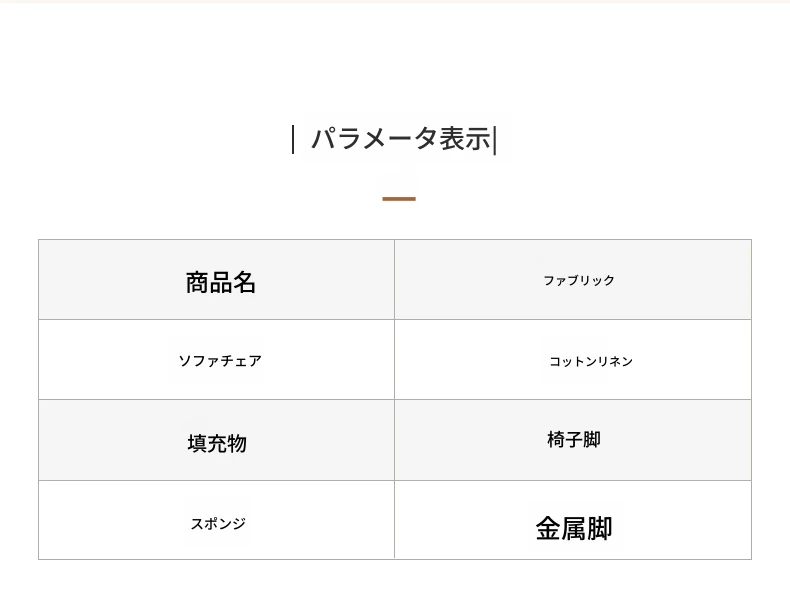The height and width of the screenshot is (603, 790).
Task: Click horizontal border between 填充物 and スポンジ
Action: (217, 481)
